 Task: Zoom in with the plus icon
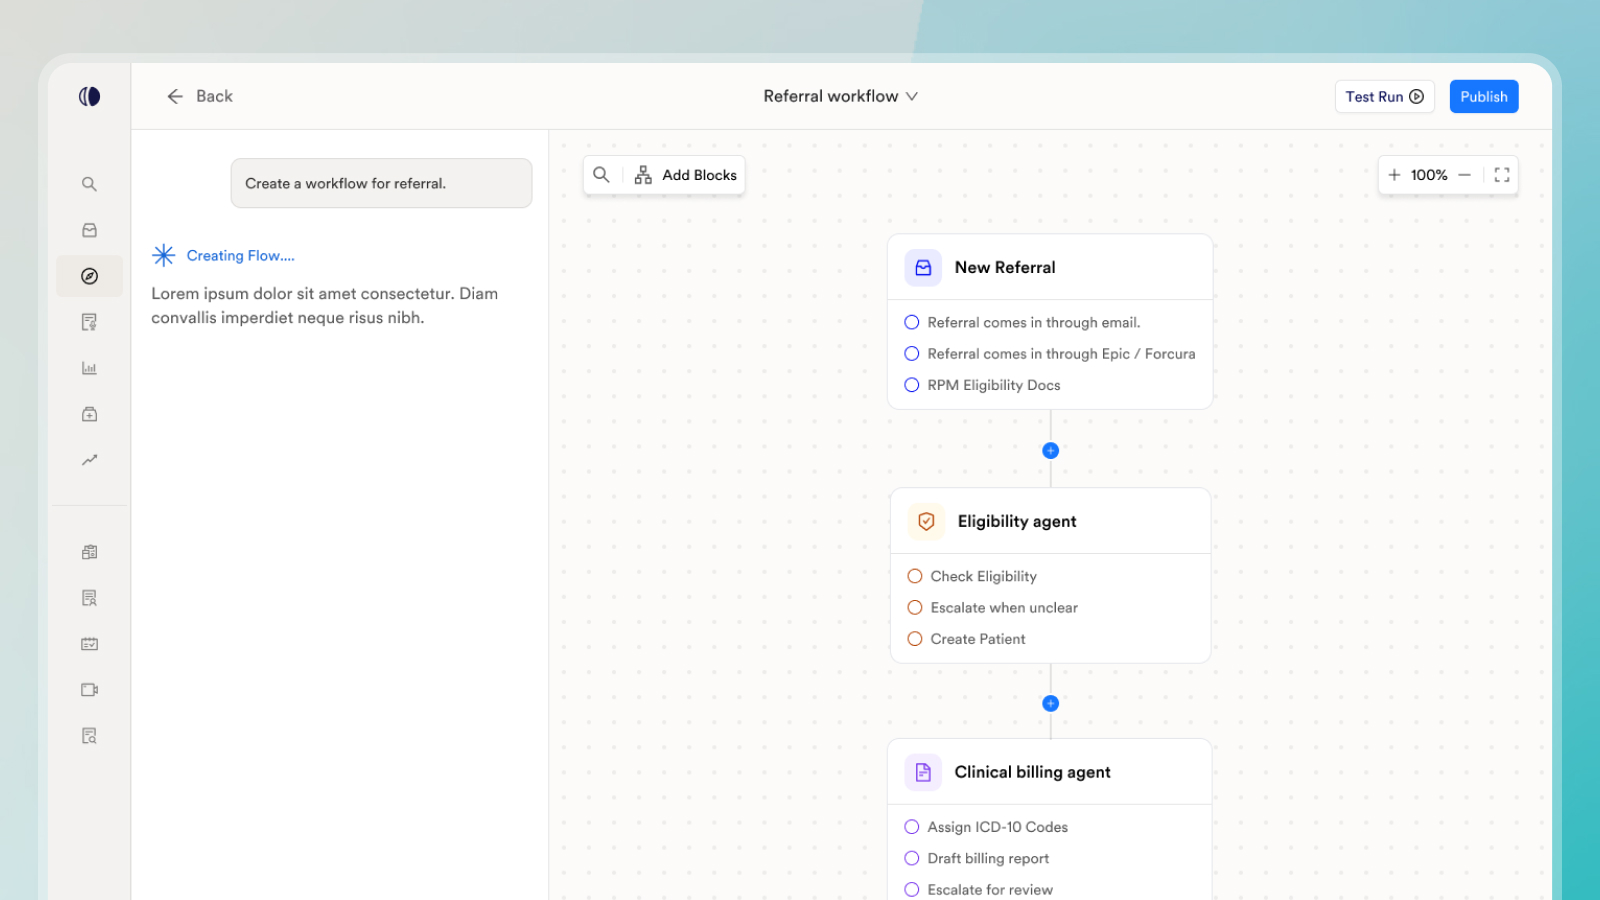click(x=1394, y=175)
